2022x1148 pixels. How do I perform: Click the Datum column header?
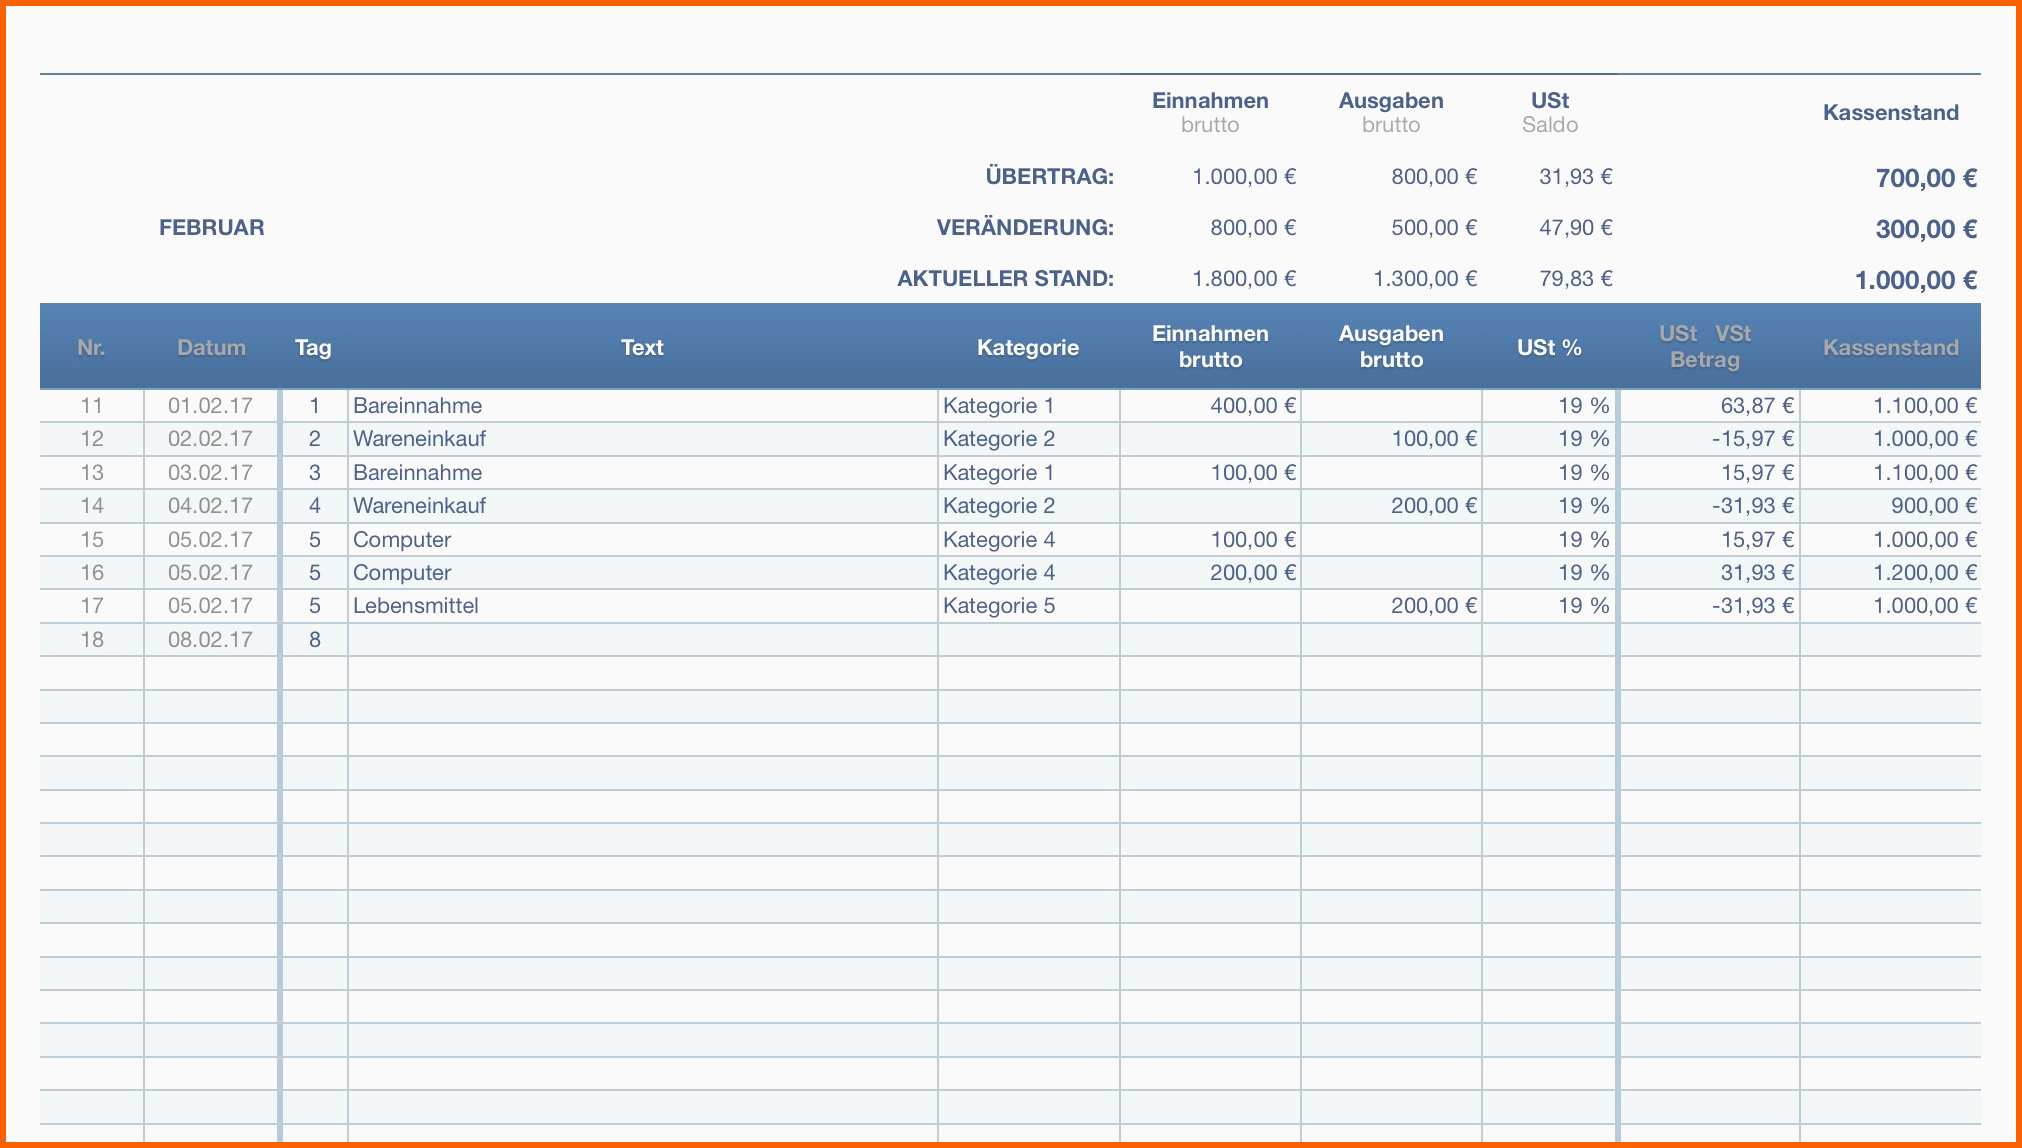[x=211, y=347]
